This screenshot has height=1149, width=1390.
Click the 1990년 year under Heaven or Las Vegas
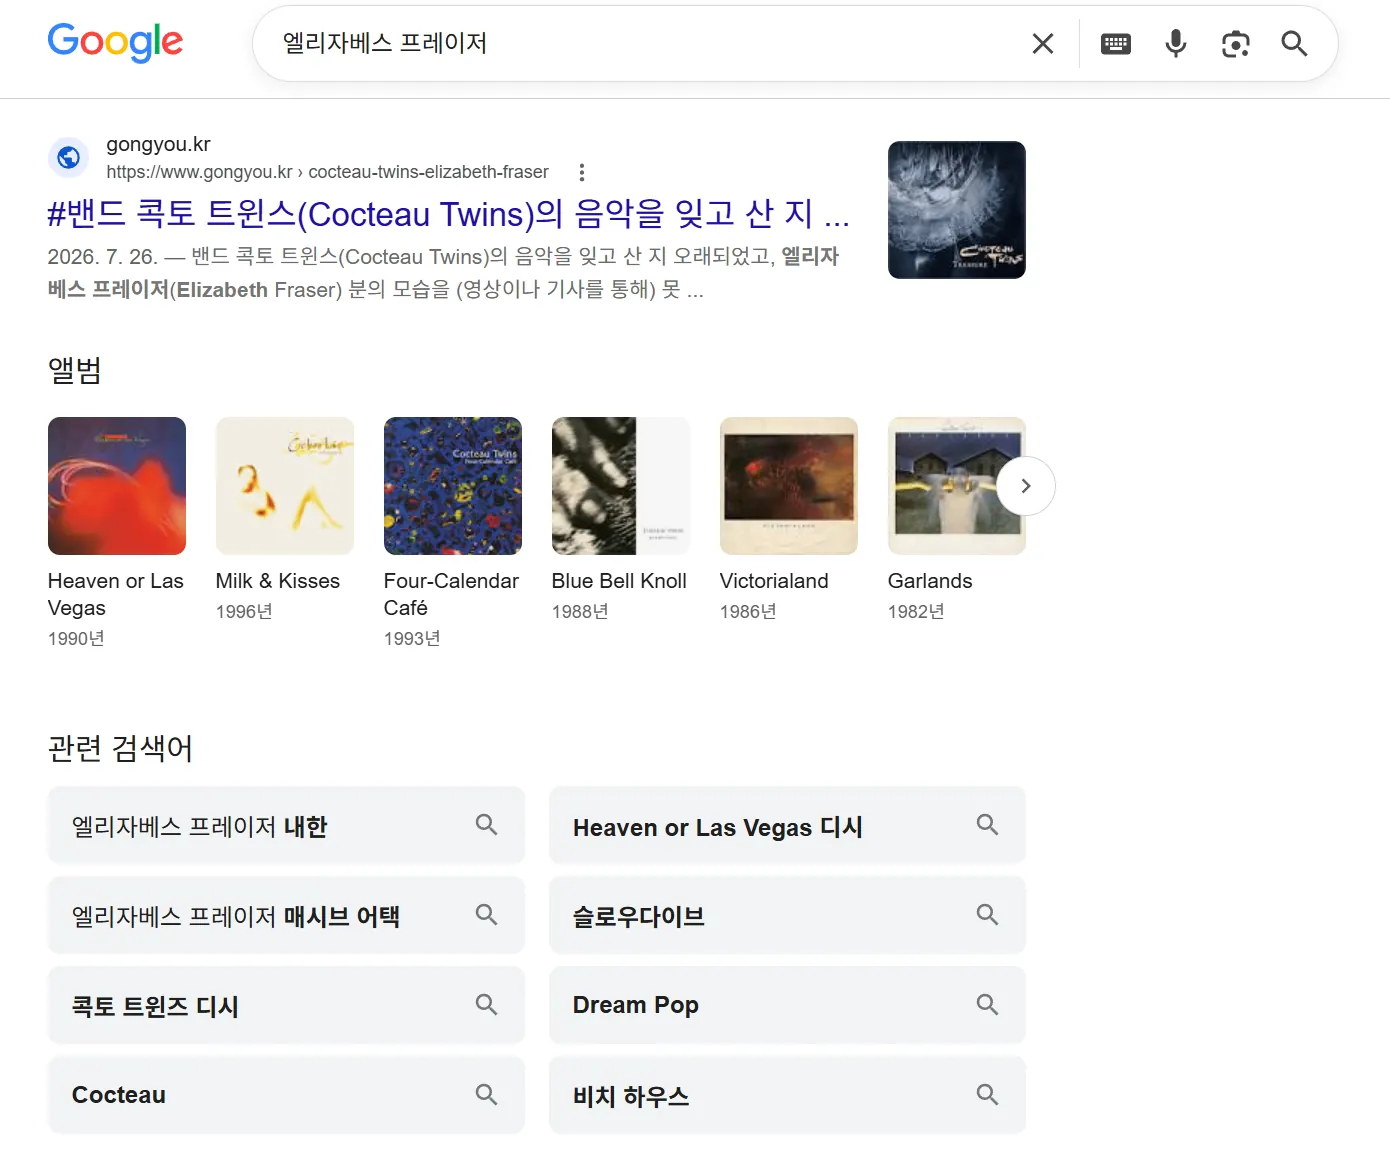[76, 638]
